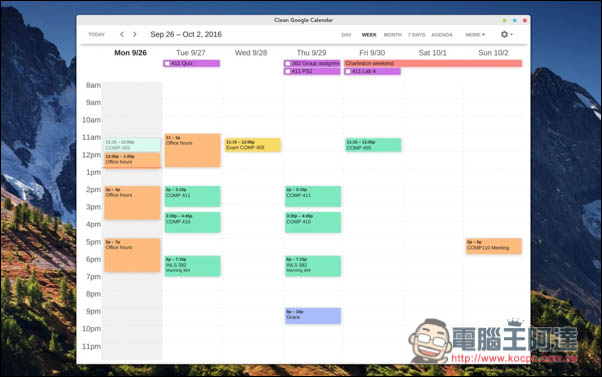Switch to AGENDA view
602x377 pixels.
point(442,35)
